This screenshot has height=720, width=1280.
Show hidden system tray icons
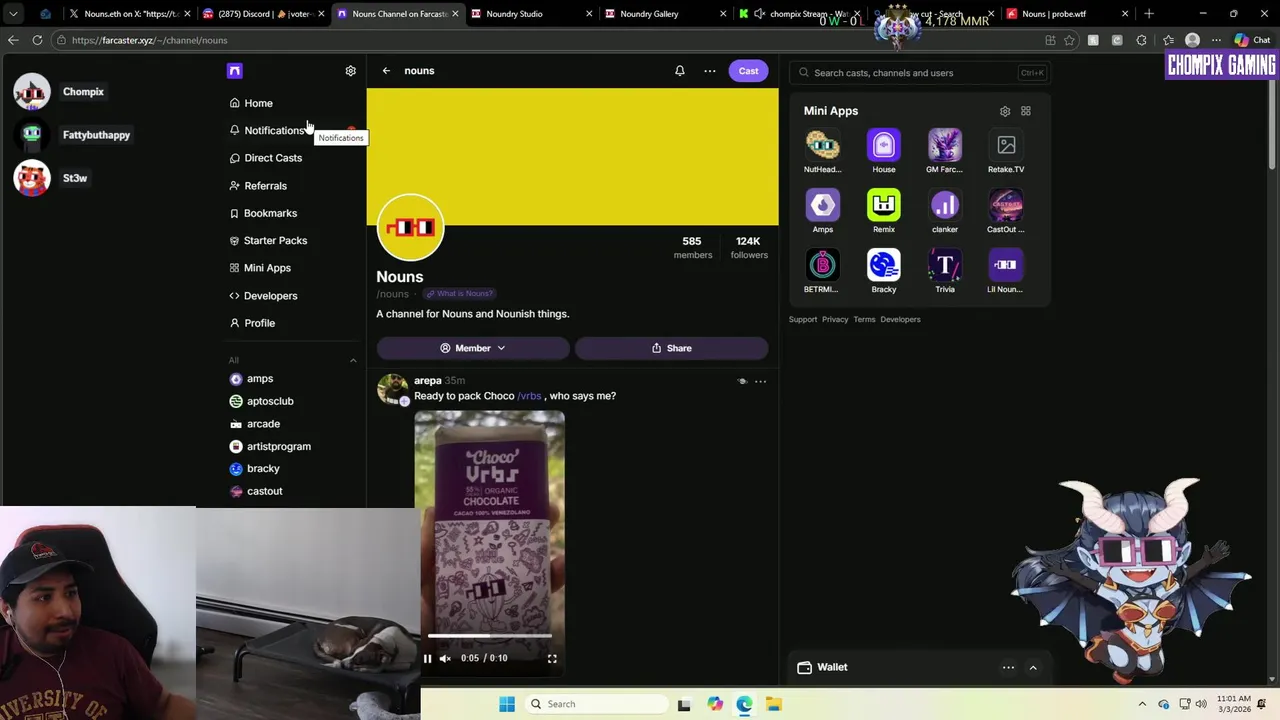pyautogui.click(x=1142, y=704)
